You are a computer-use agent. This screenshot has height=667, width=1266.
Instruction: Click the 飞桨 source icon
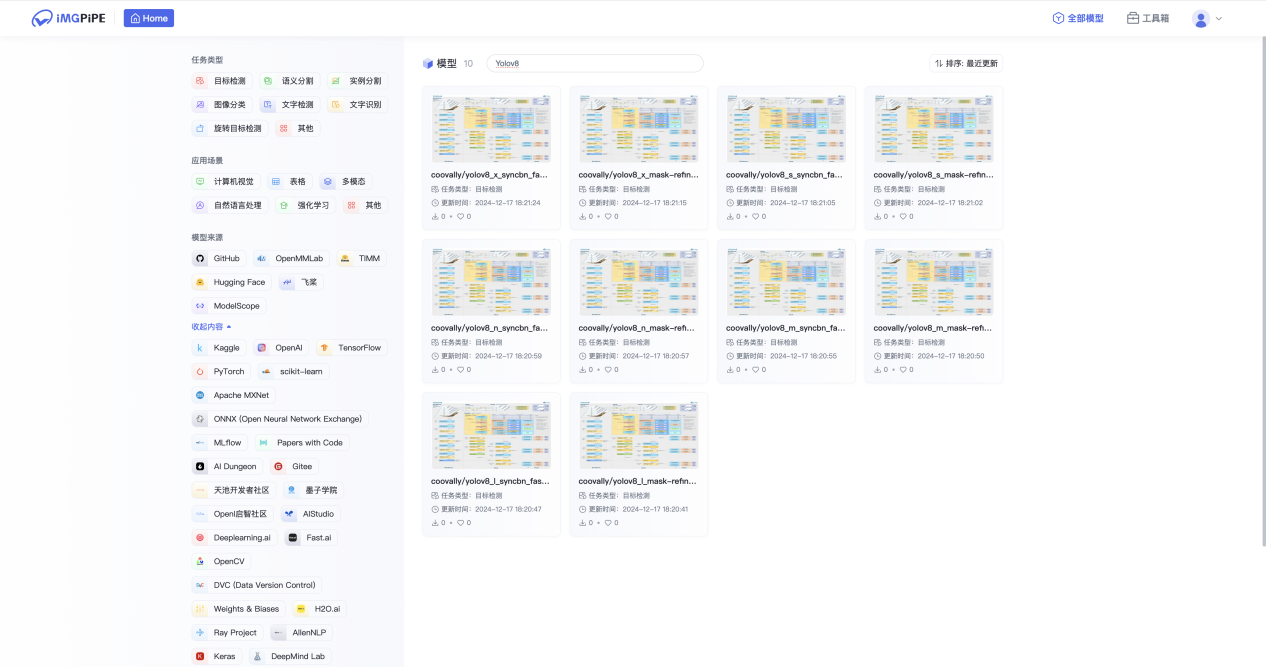click(x=287, y=282)
